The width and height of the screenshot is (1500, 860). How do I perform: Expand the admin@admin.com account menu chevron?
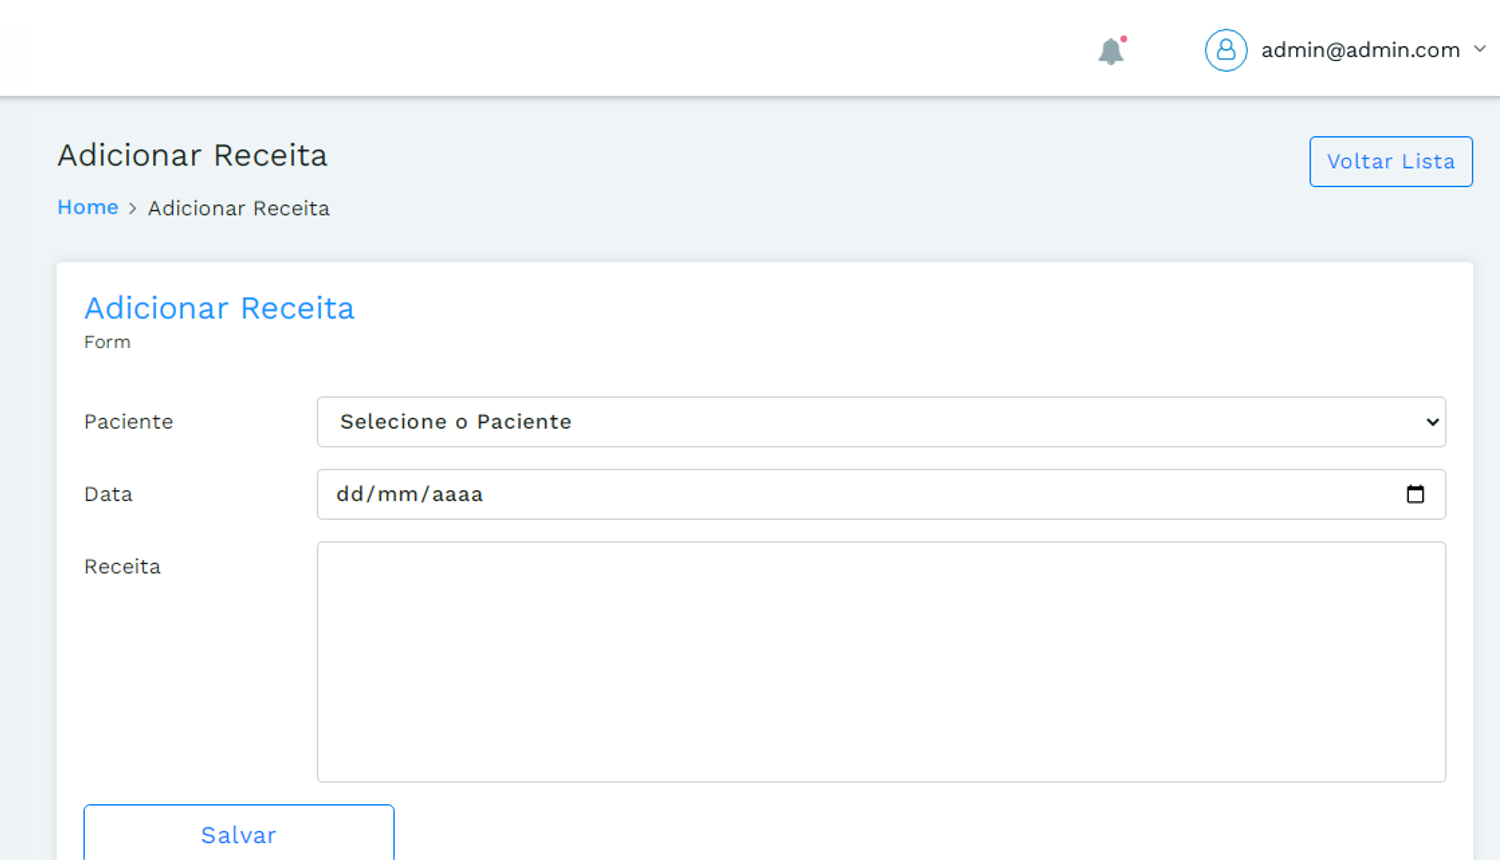coord(1480,49)
